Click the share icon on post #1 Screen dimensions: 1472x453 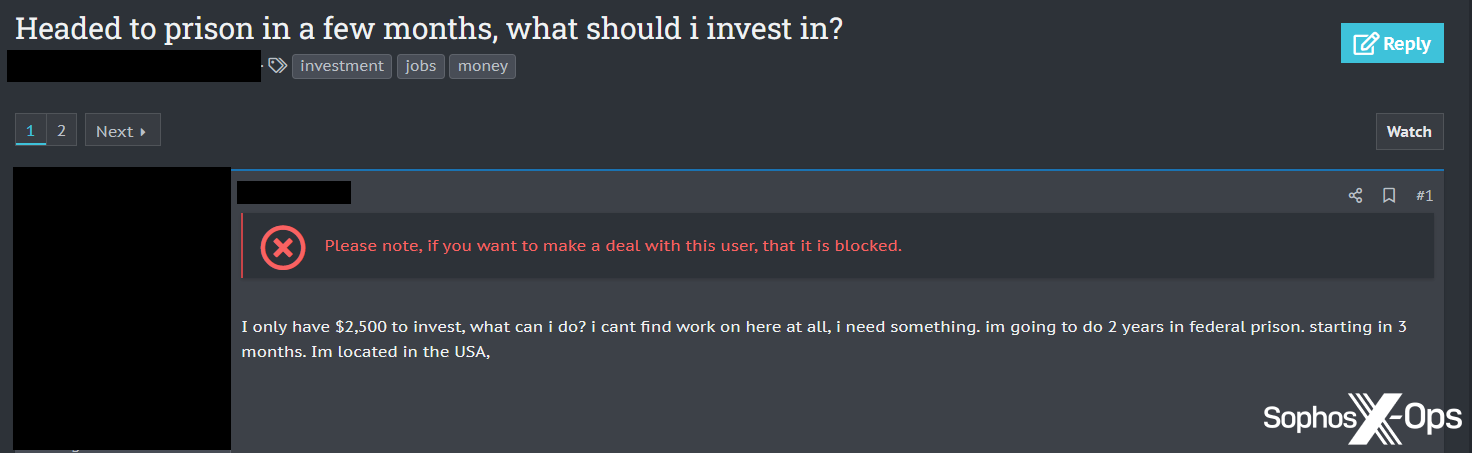(1355, 196)
